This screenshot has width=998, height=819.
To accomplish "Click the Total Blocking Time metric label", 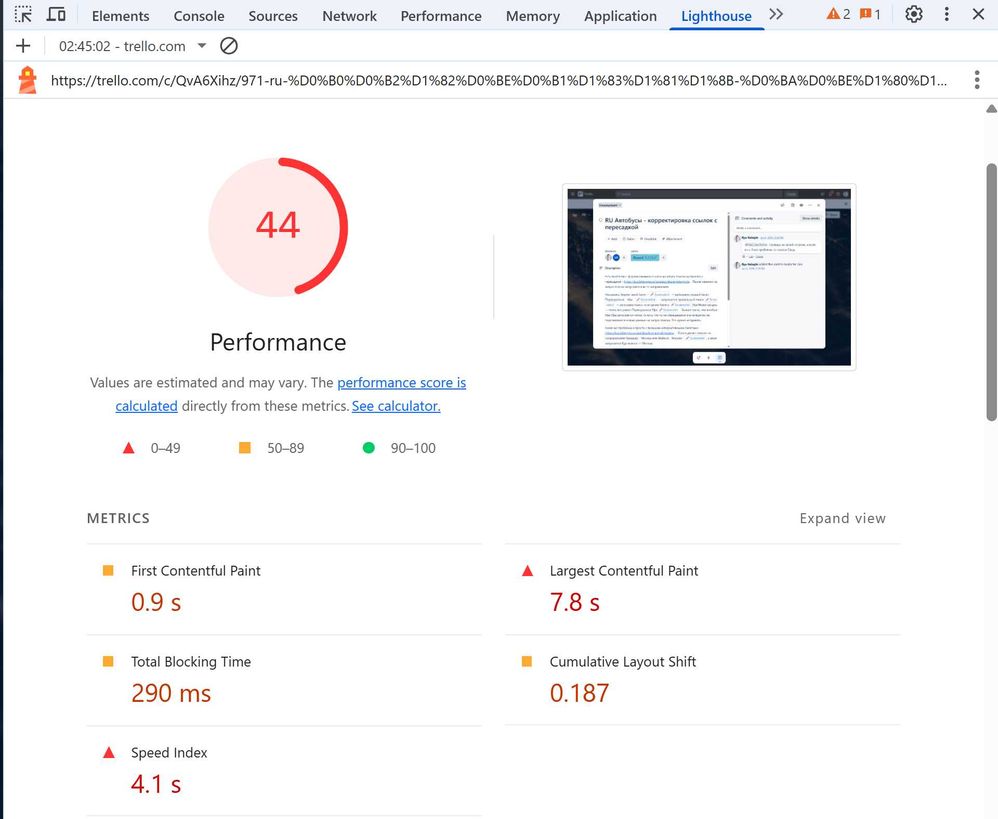I will pyautogui.click(x=191, y=662).
